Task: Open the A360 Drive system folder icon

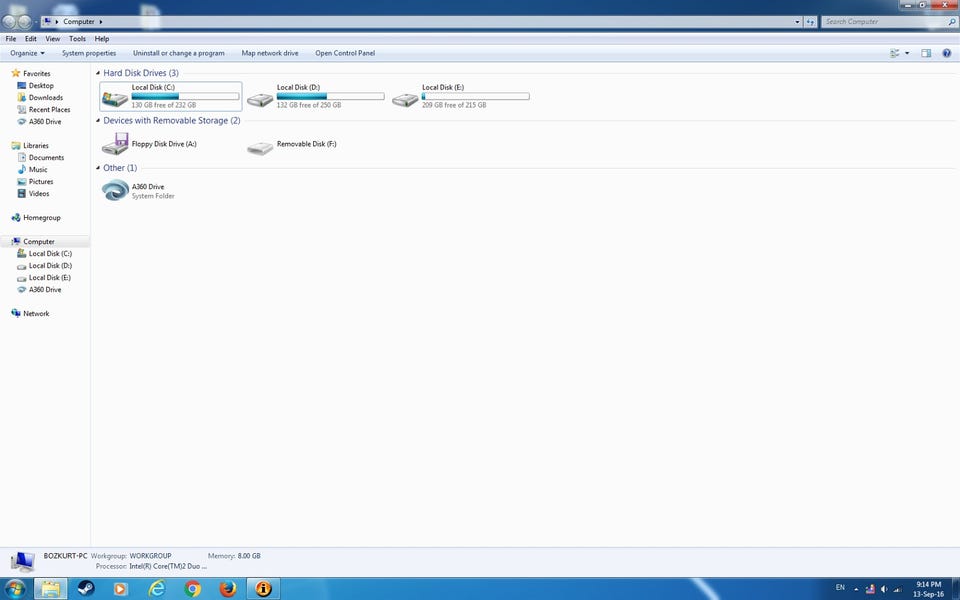Action: coord(114,190)
